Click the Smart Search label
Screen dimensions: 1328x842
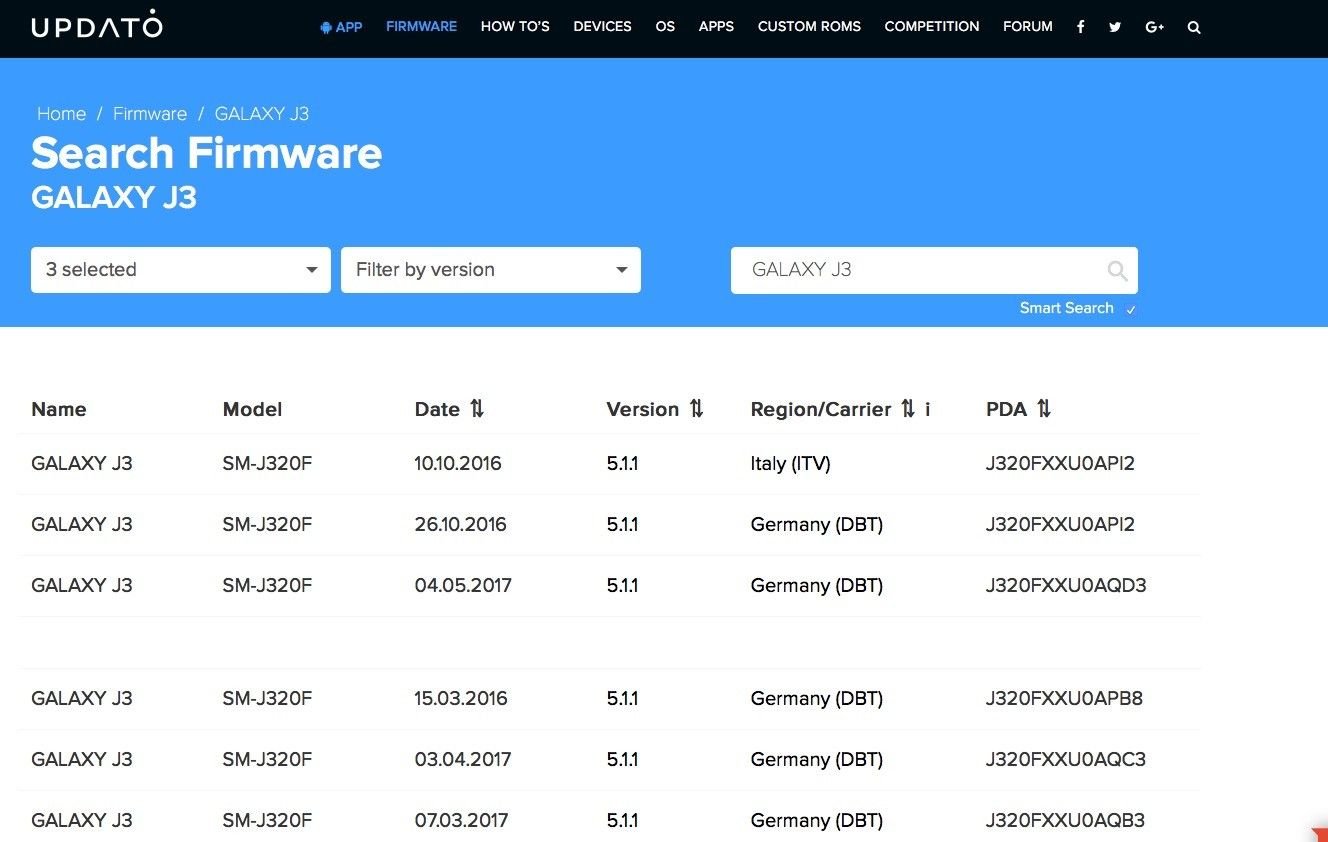click(x=1066, y=308)
